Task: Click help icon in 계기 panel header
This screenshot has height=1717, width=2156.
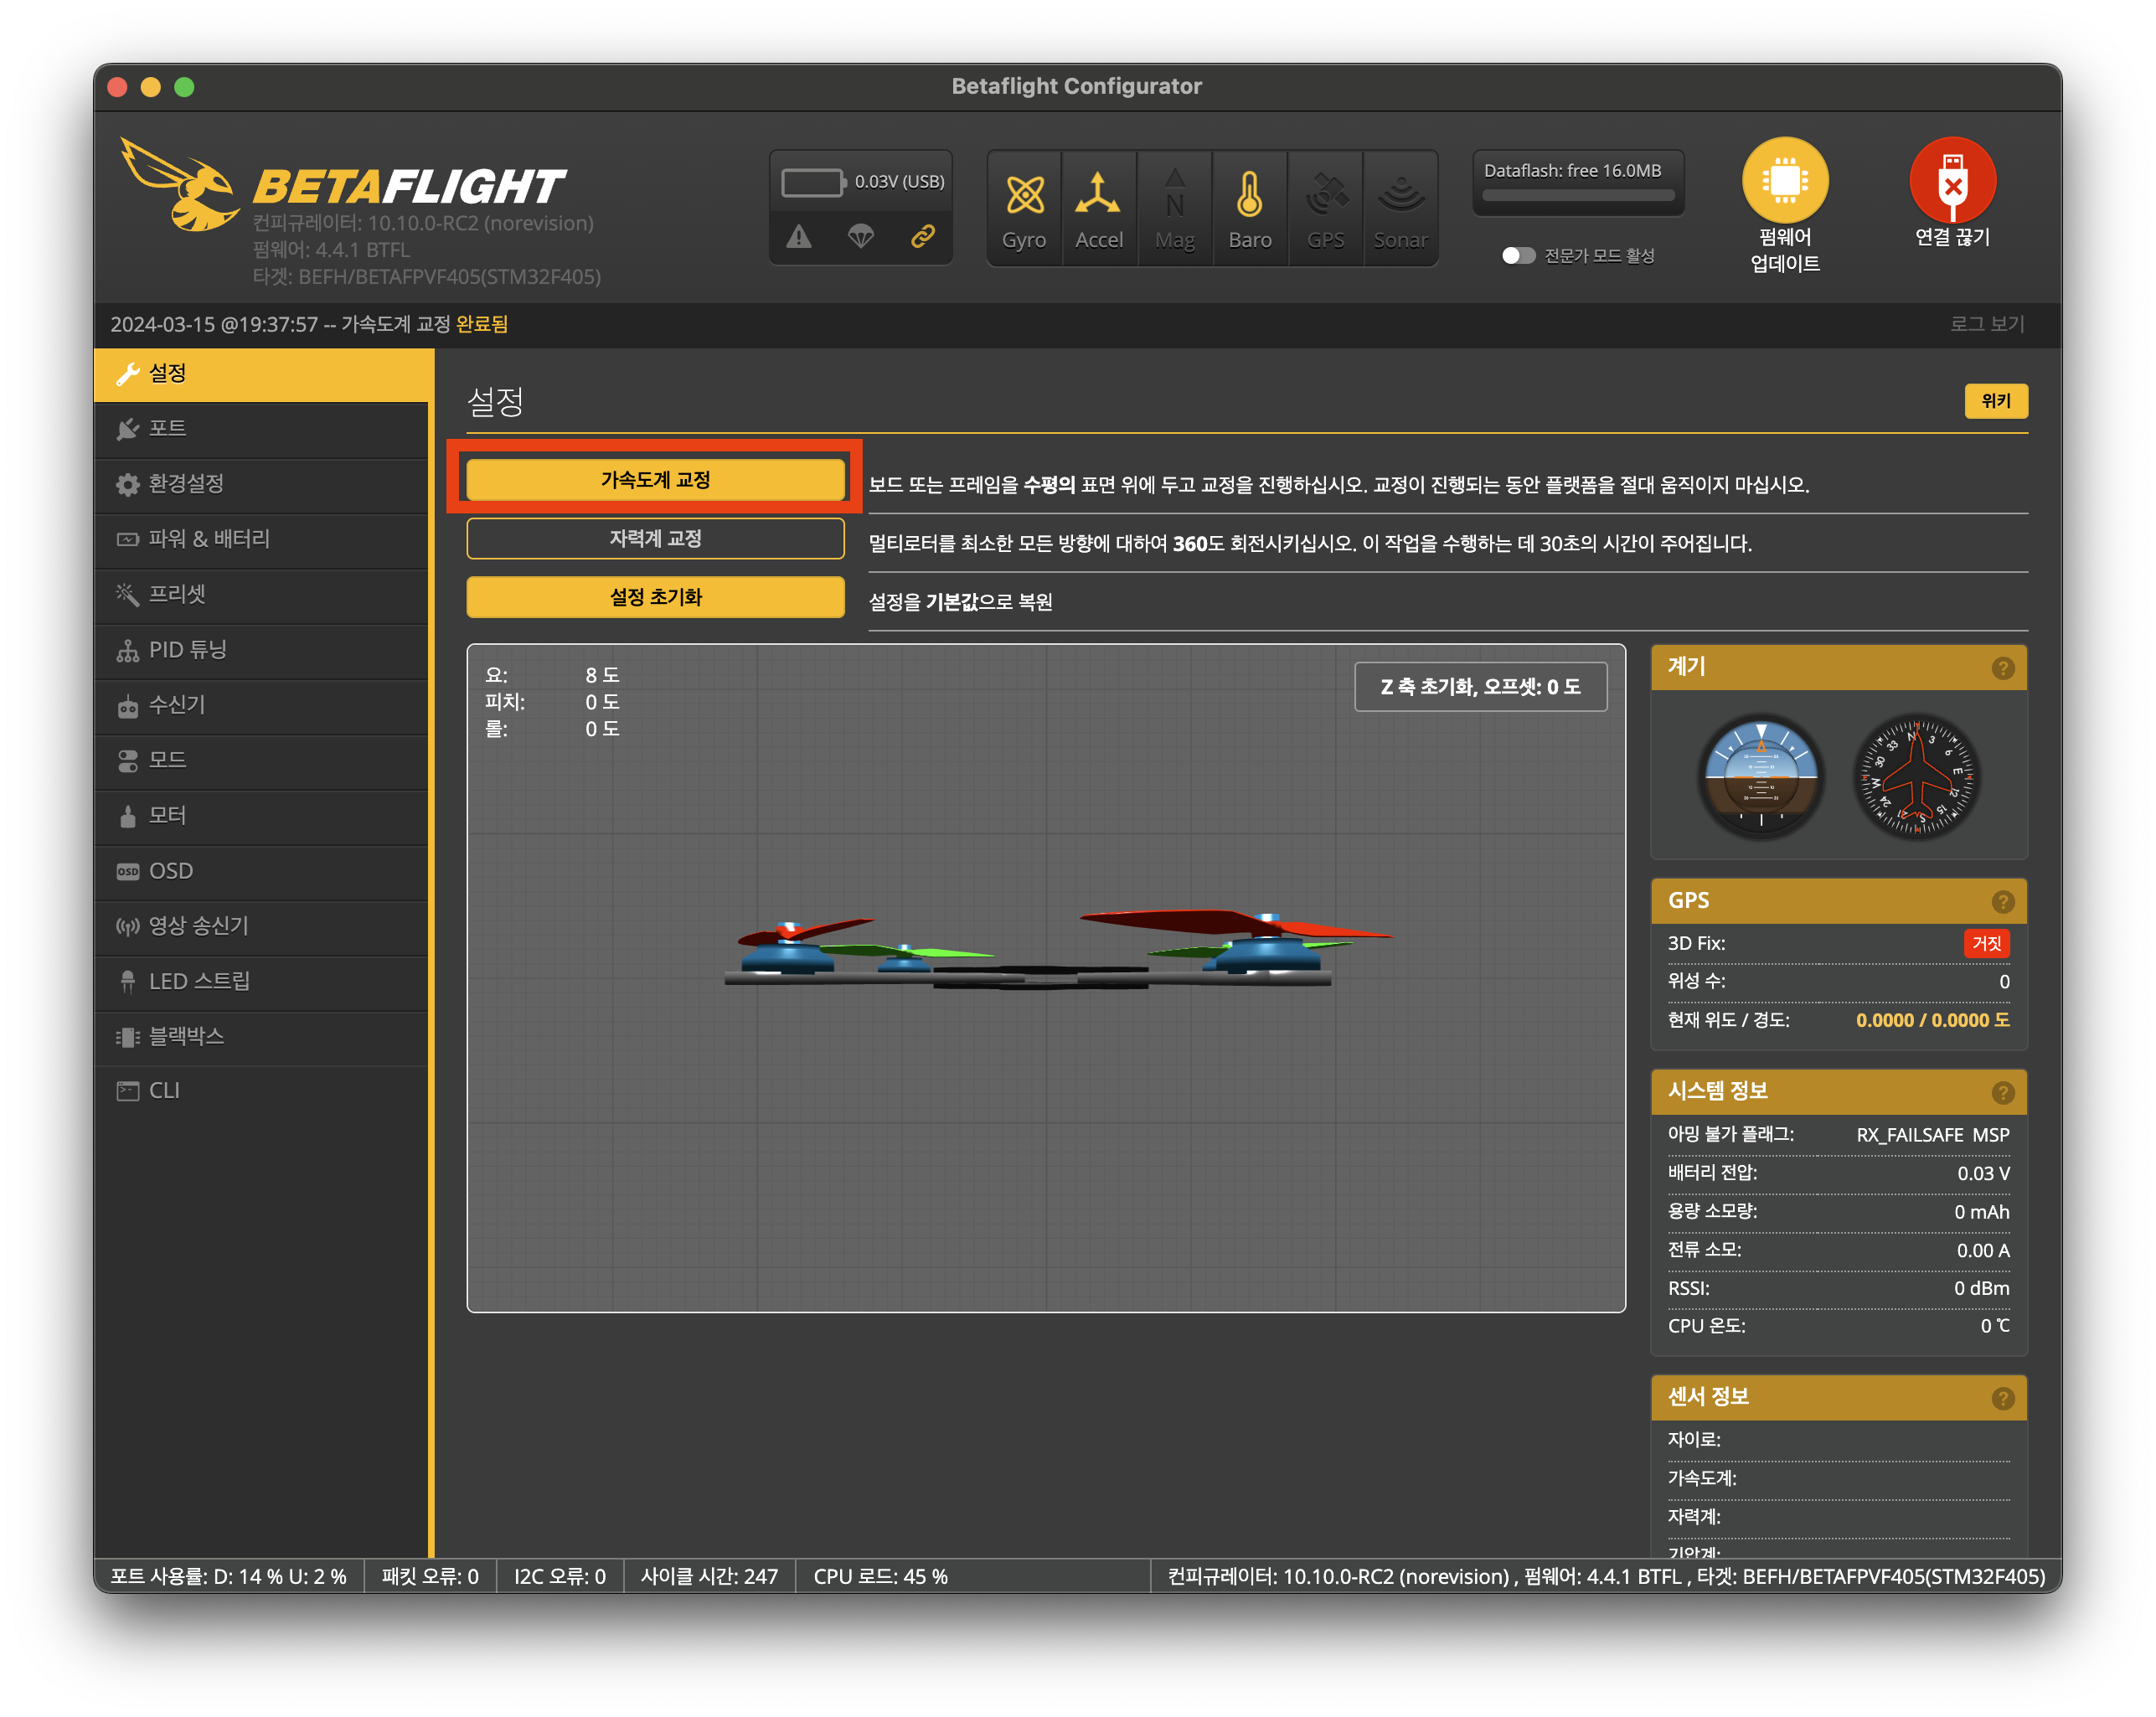Action: tap(2002, 668)
